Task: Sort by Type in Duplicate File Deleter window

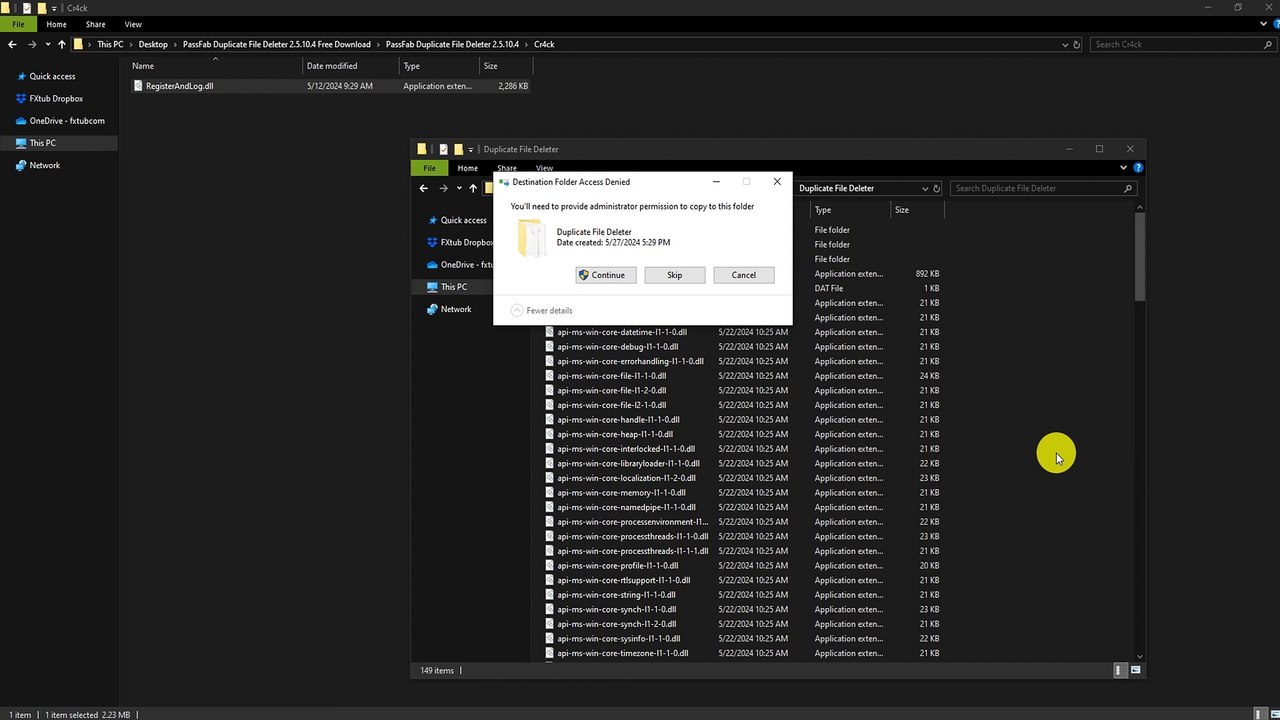Action: tap(850, 210)
